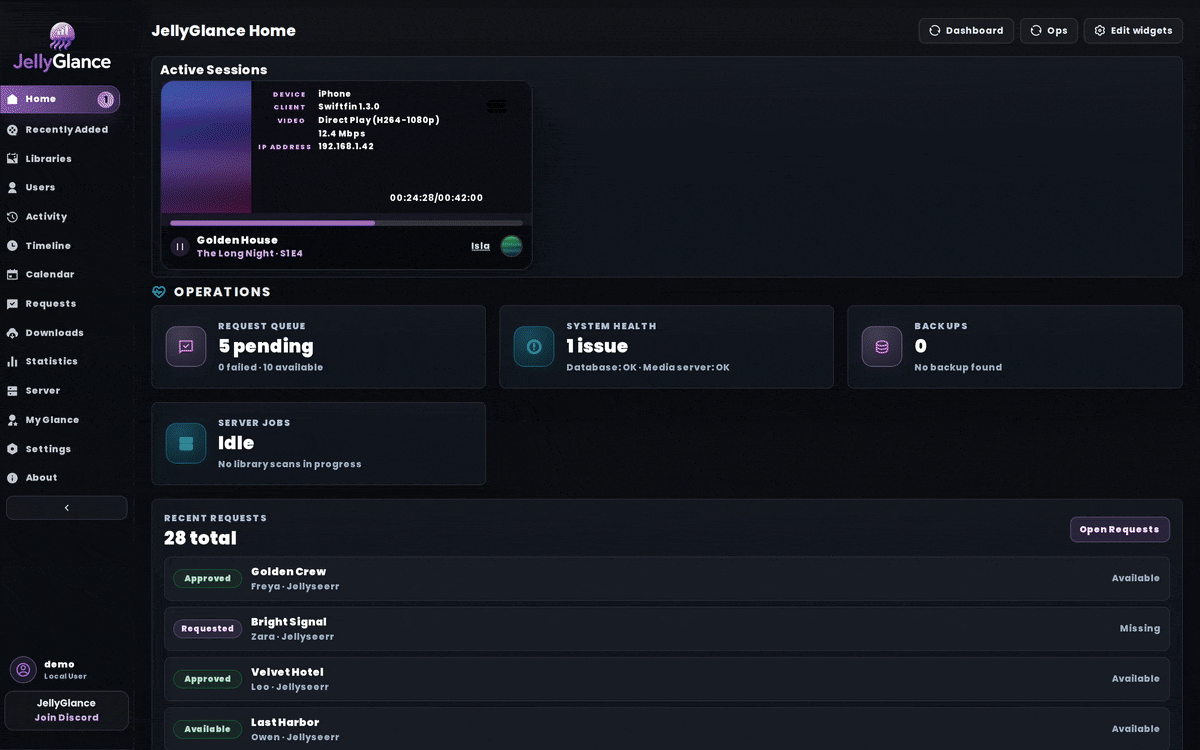The width and height of the screenshot is (1200, 750).
Task: Click the Approved badge on Velvet Hotel
Action: coord(208,679)
